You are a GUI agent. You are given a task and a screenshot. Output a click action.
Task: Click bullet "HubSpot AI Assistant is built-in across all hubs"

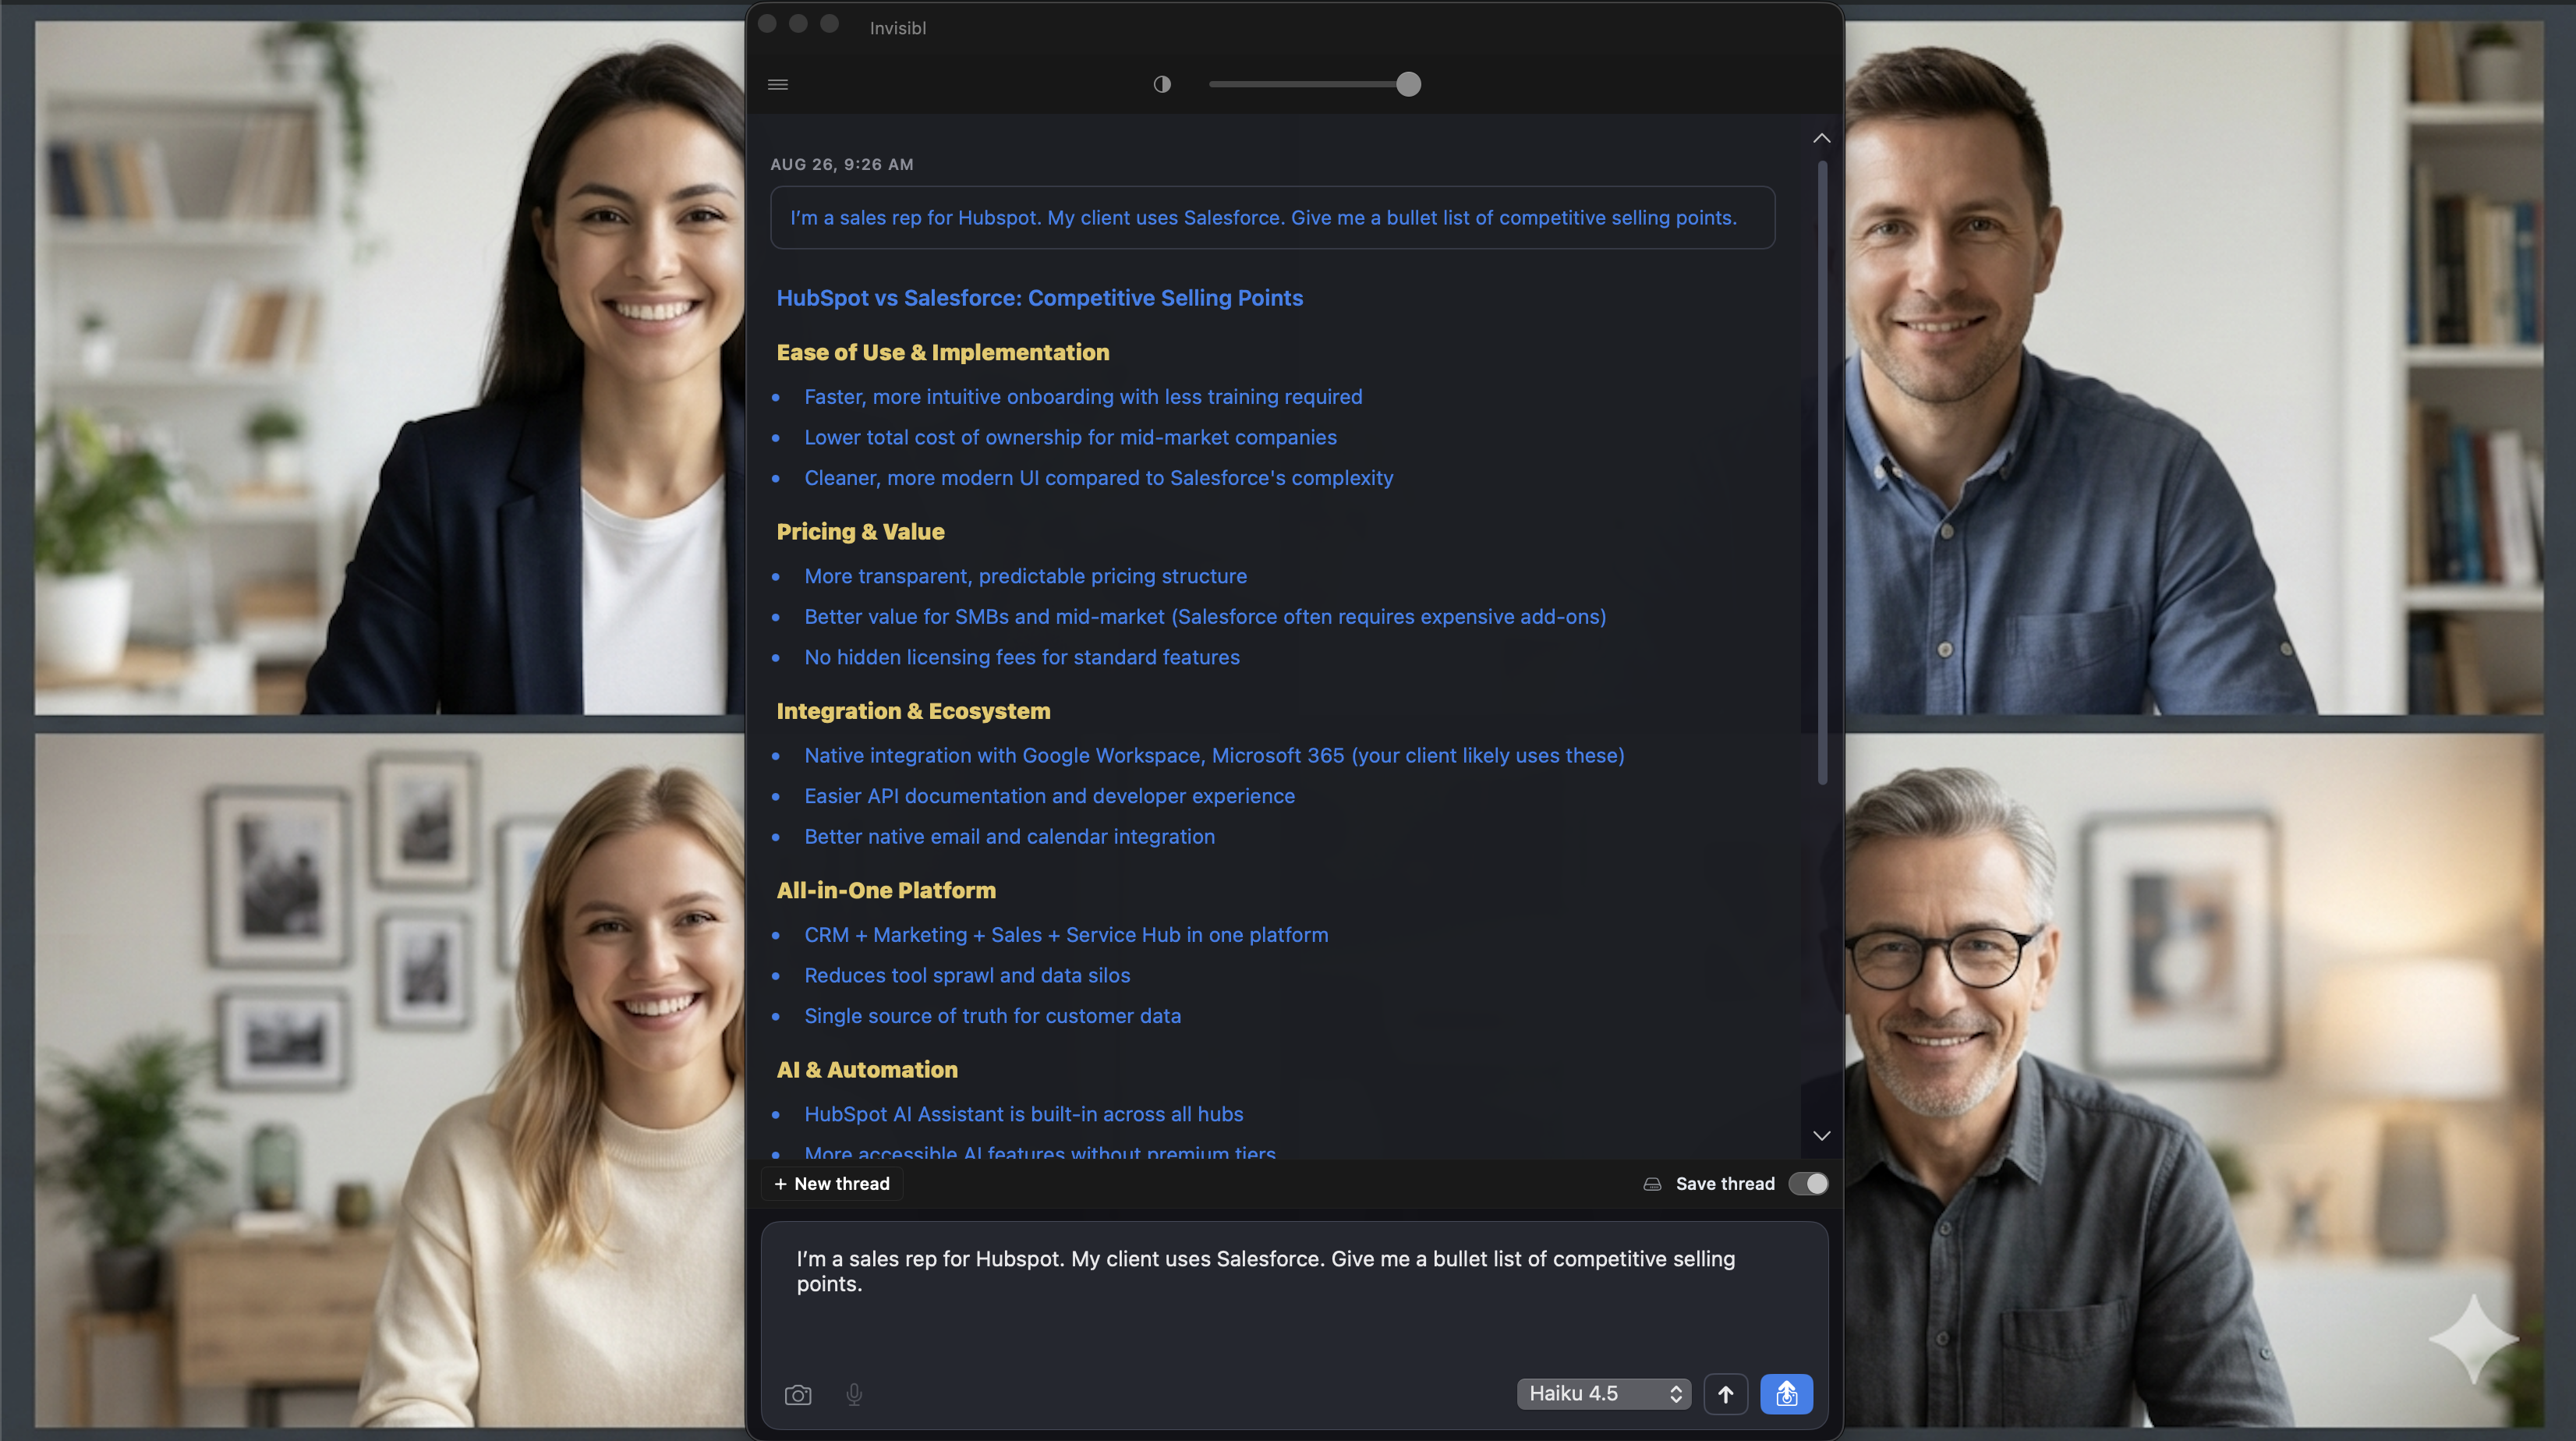(1023, 1114)
